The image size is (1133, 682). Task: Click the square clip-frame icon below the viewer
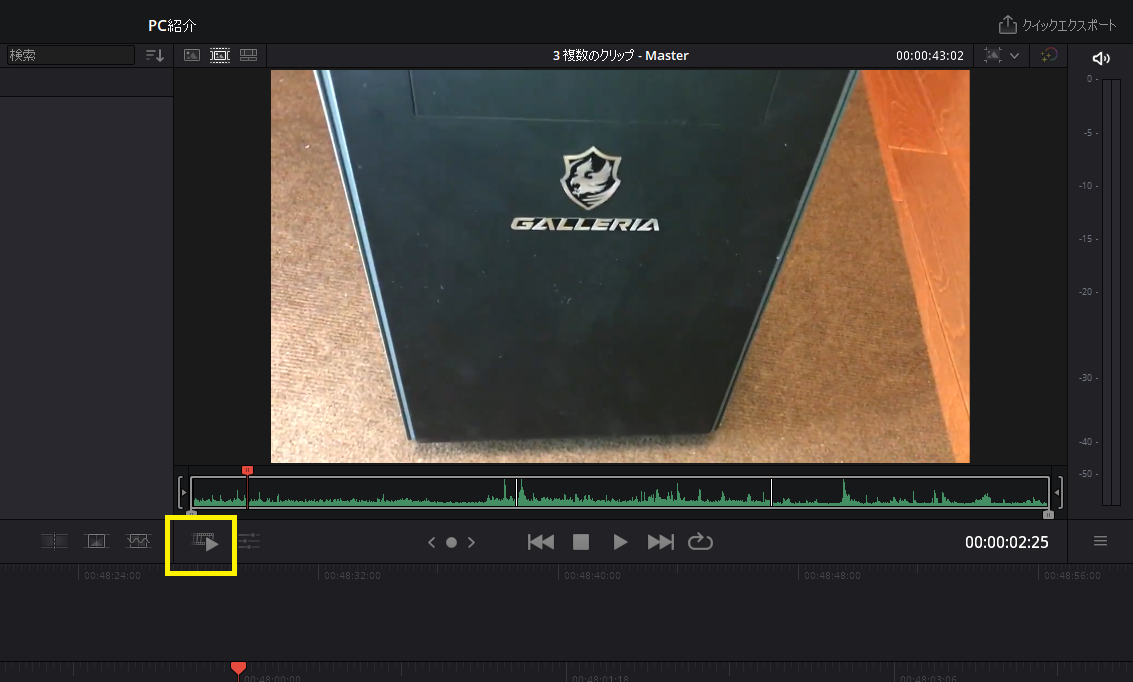point(96,540)
